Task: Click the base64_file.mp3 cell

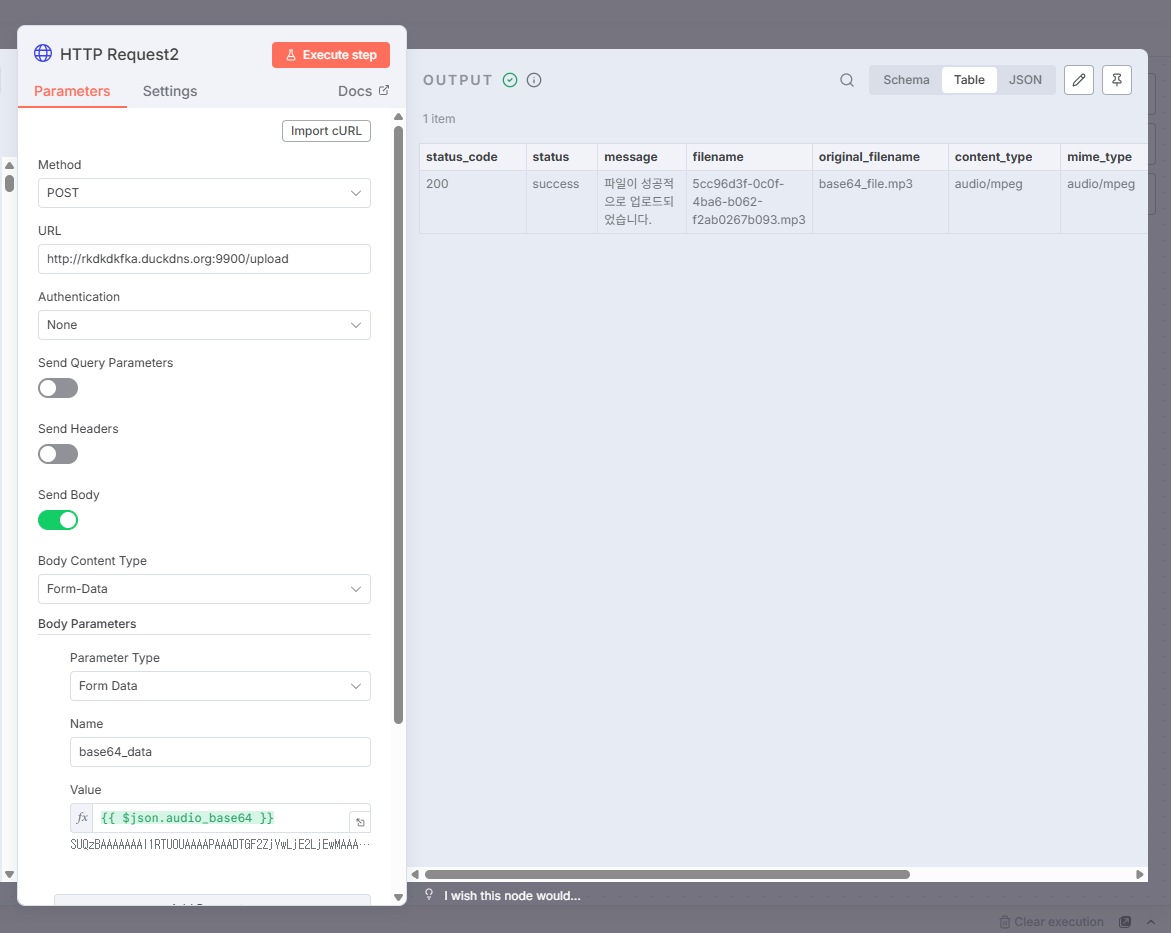Action: (x=880, y=202)
